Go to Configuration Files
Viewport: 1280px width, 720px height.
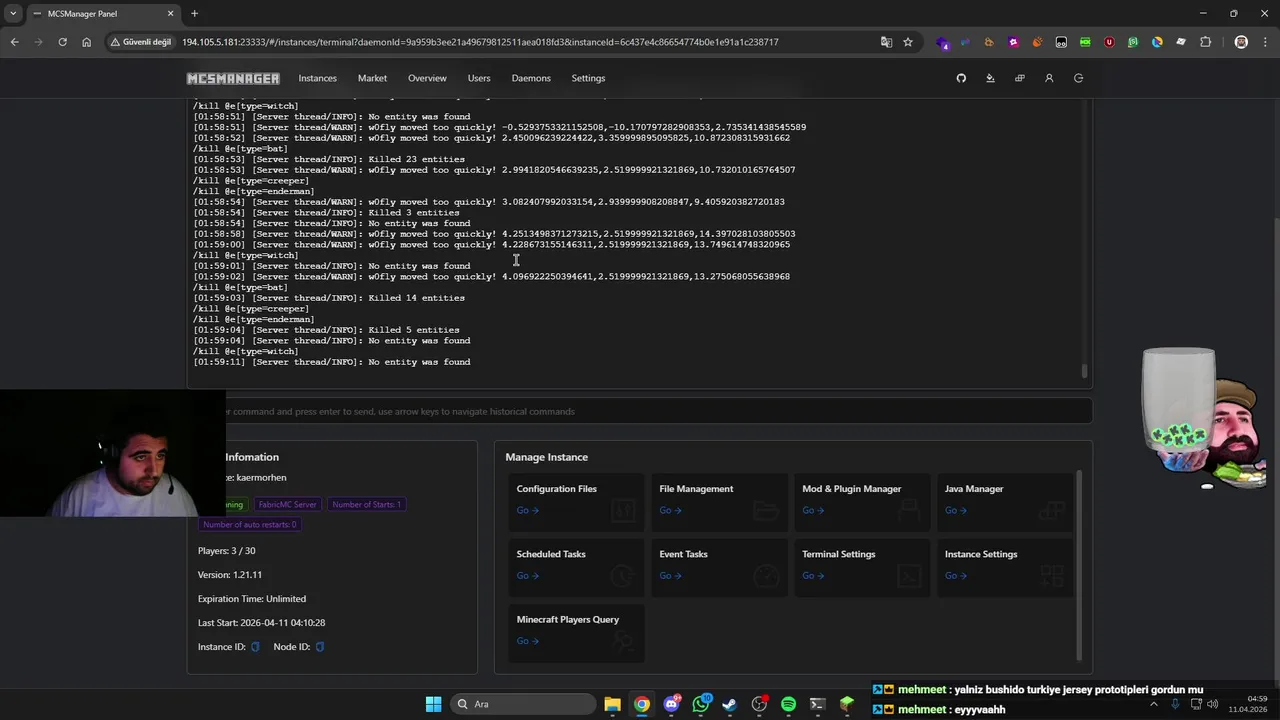tap(528, 510)
